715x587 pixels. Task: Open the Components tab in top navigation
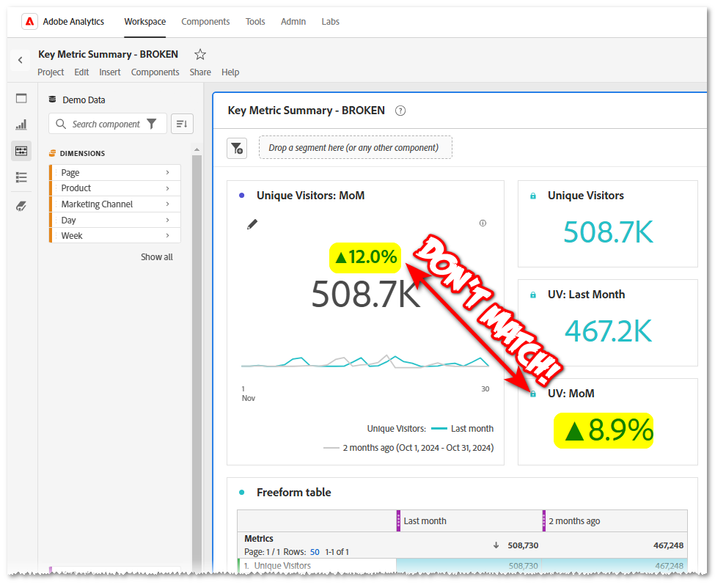[x=205, y=21]
